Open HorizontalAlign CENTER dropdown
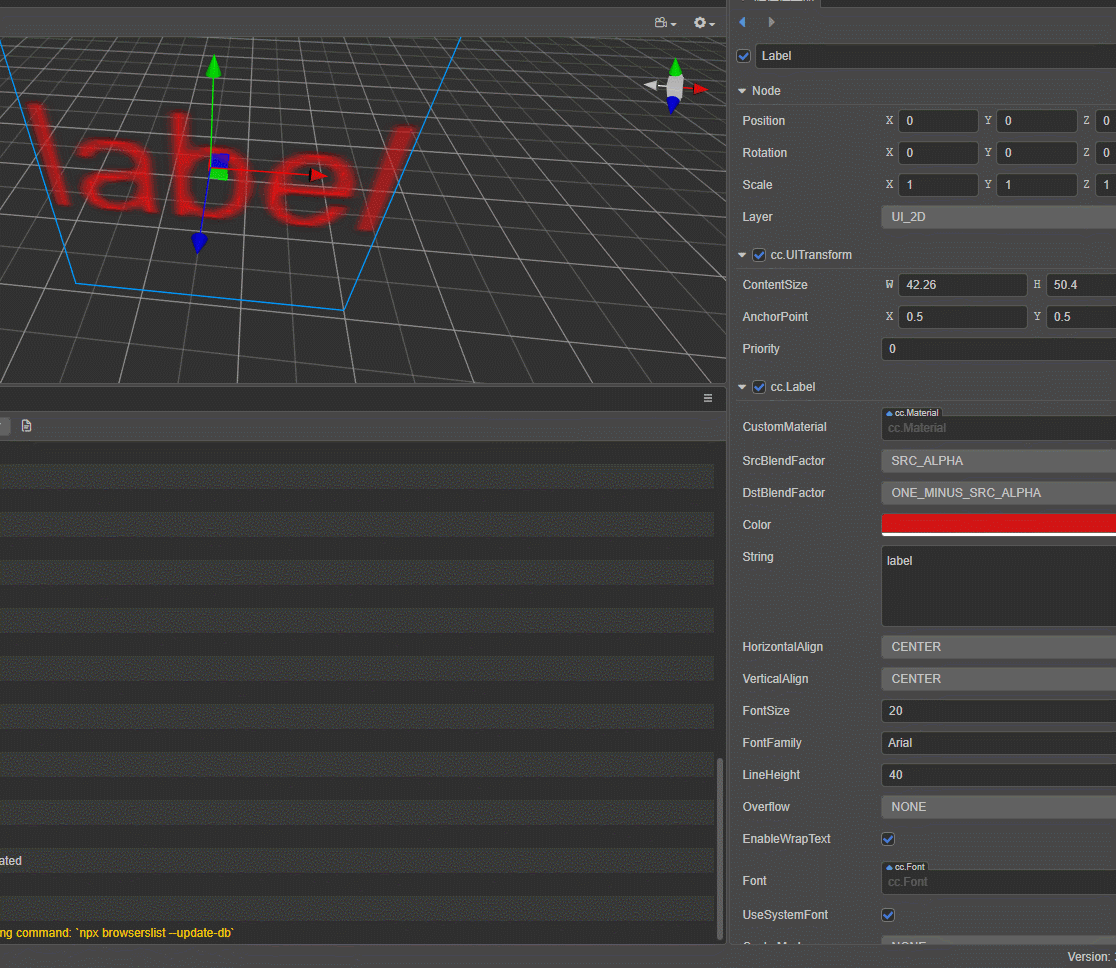This screenshot has width=1116, height=968. click(999, 647)
